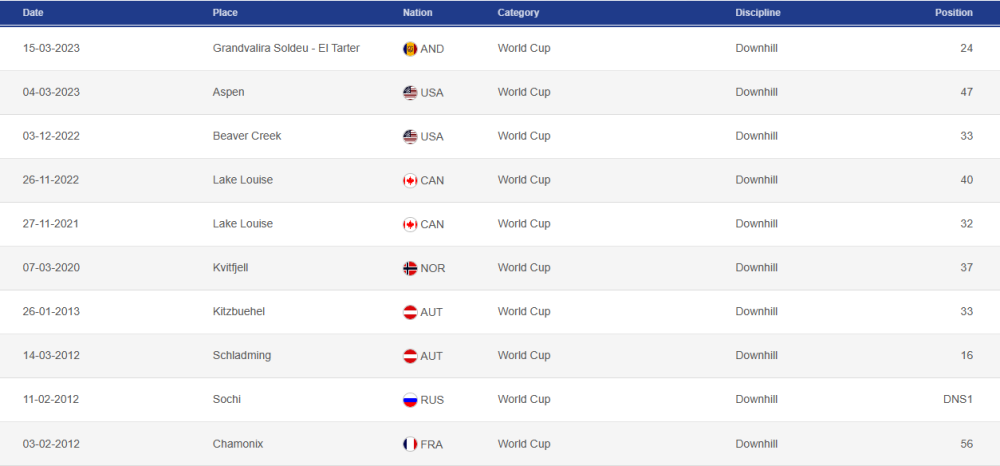Click the France flag icon
Image resolution: width=1000 pixels, height=466 pixels.
(410, 444)
